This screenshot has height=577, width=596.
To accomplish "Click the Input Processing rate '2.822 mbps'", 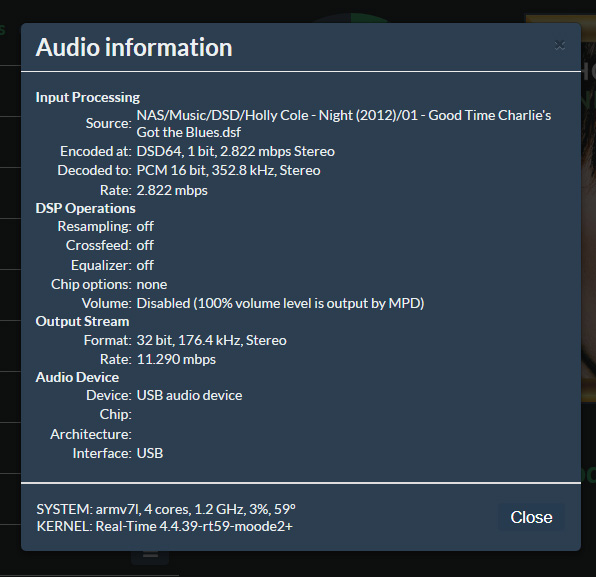I will pos(172,190).
